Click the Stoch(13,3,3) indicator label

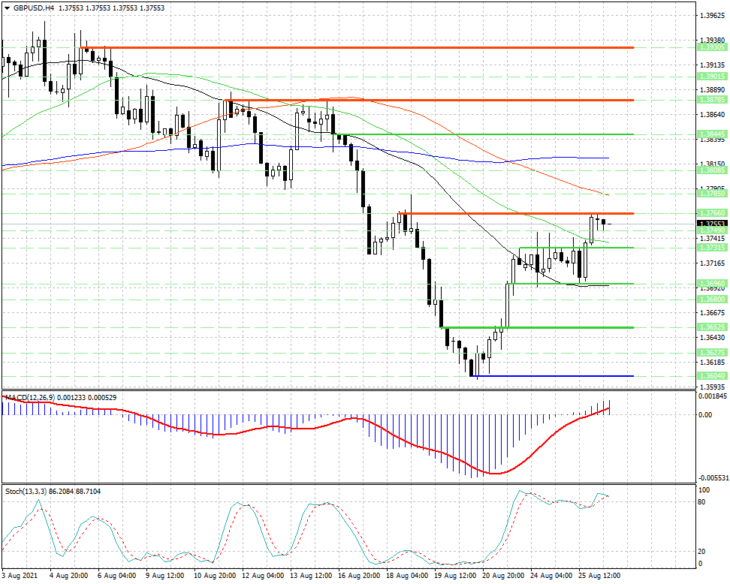[x=26, y=491]
